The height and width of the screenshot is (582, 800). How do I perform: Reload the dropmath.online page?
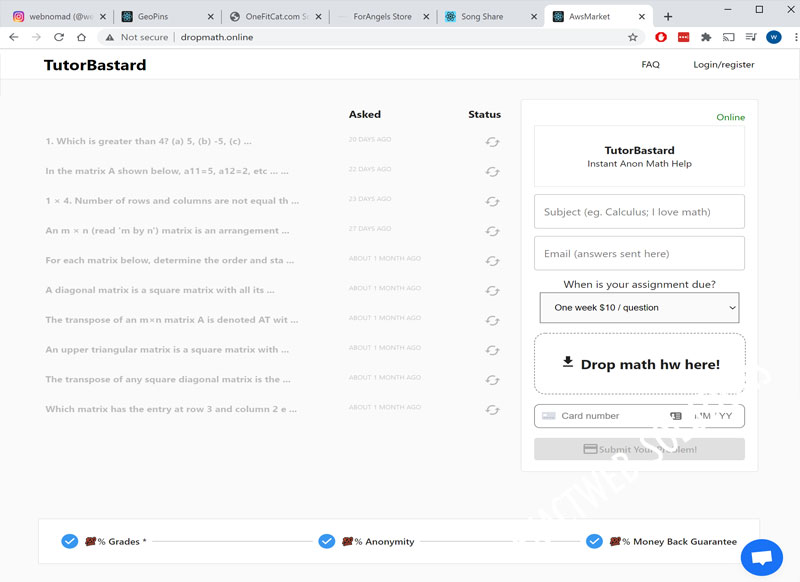59,37
